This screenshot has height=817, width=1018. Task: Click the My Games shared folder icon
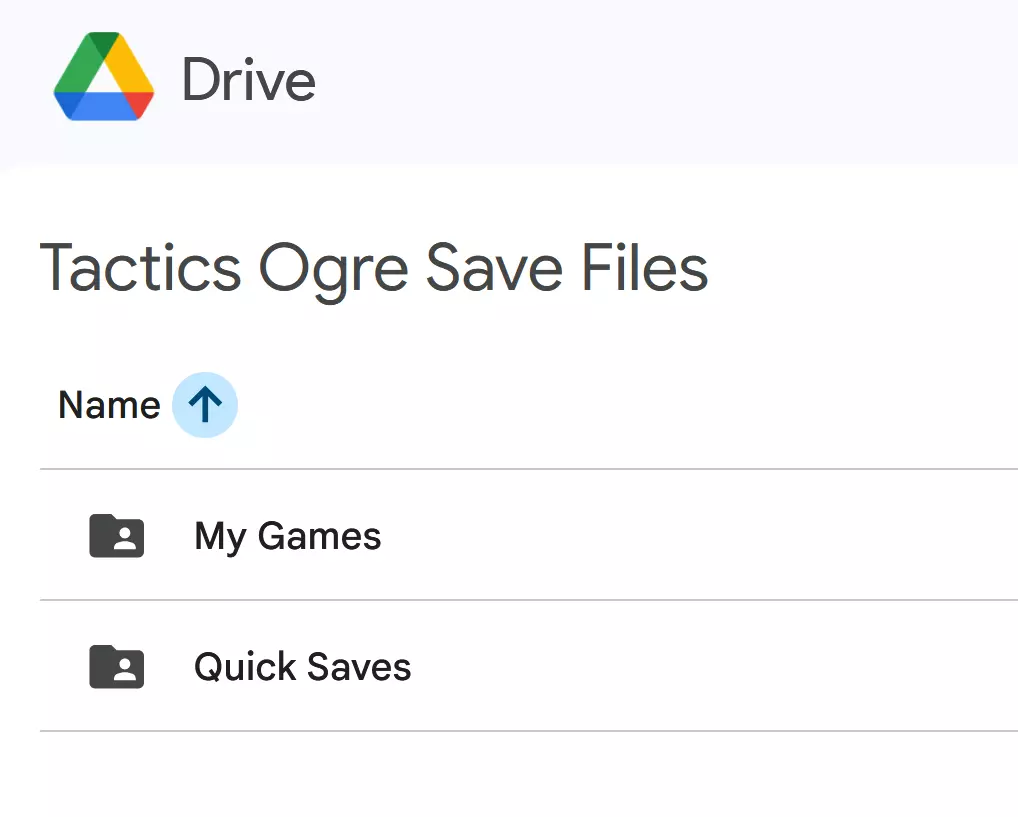[x=117, y=536]
